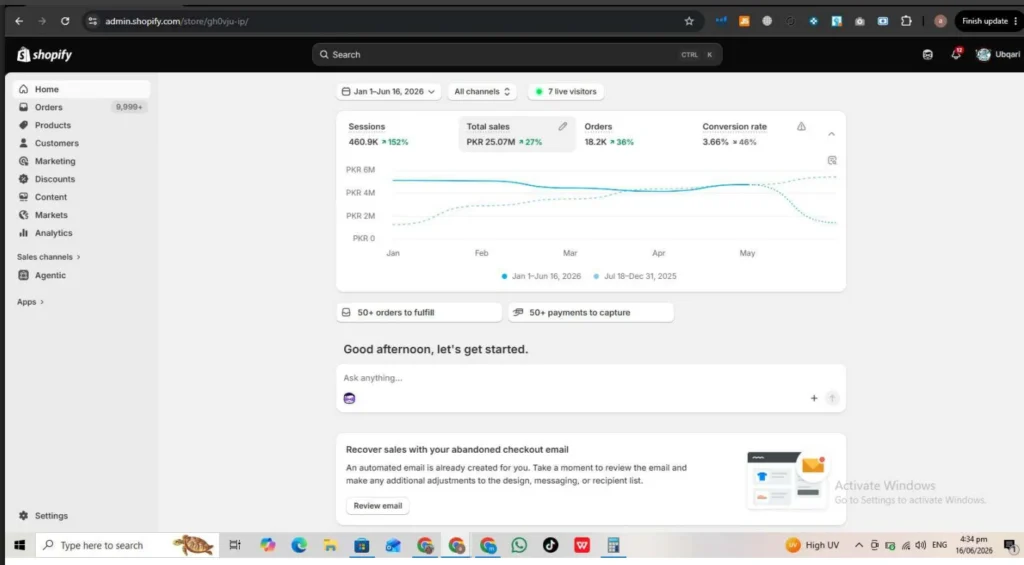Click the browser forward arrow
1024x565 pixels.
pos(42,21)
